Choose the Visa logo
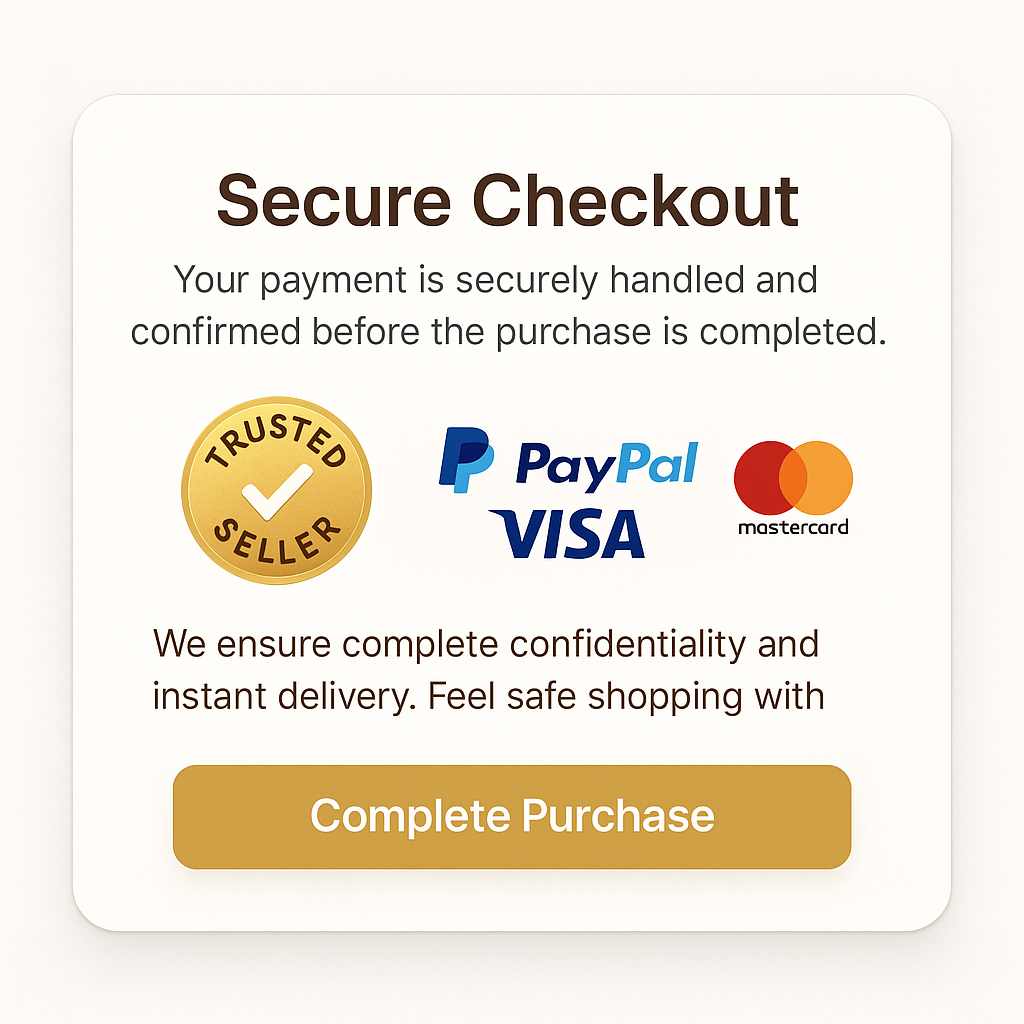1024x1024 pixels. (x=567, y=533)
